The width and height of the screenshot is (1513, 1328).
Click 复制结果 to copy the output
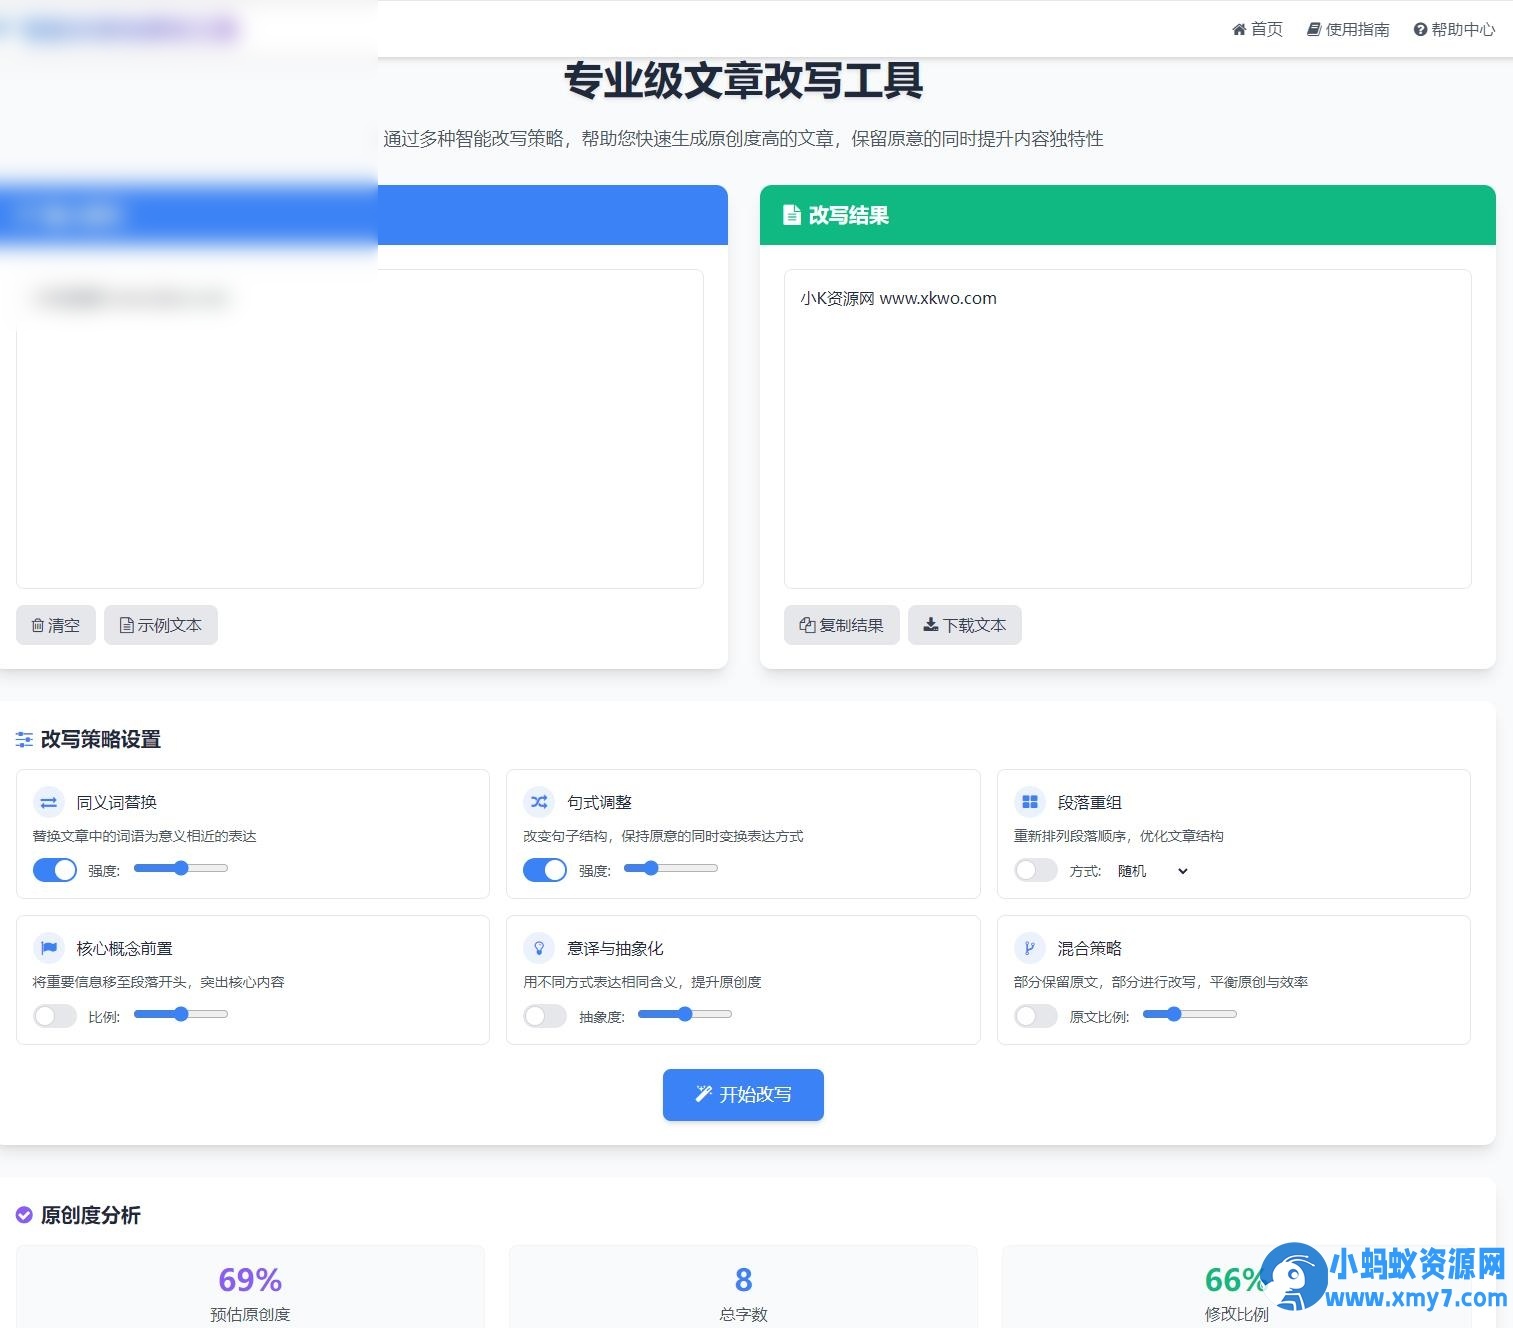coord(841,624)
